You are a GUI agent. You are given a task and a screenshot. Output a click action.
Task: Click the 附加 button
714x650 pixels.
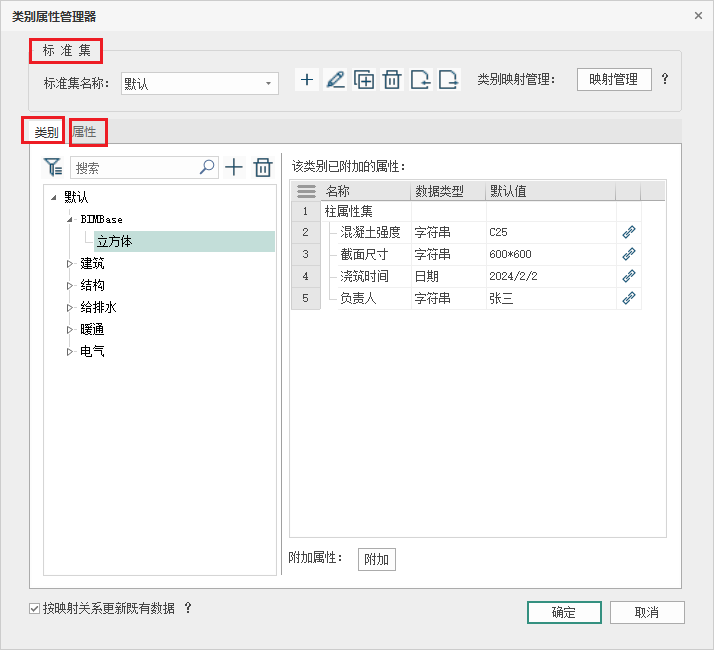377,559
